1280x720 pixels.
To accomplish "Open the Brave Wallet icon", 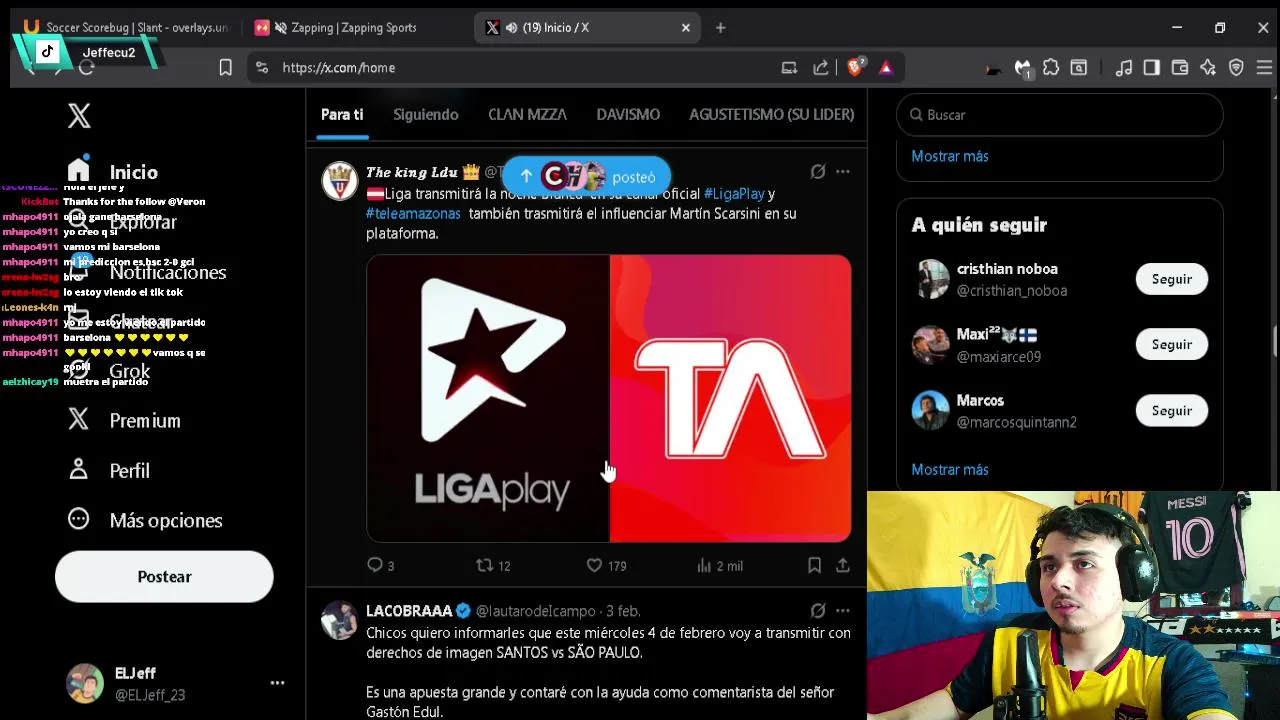I will click(1180, 68).
